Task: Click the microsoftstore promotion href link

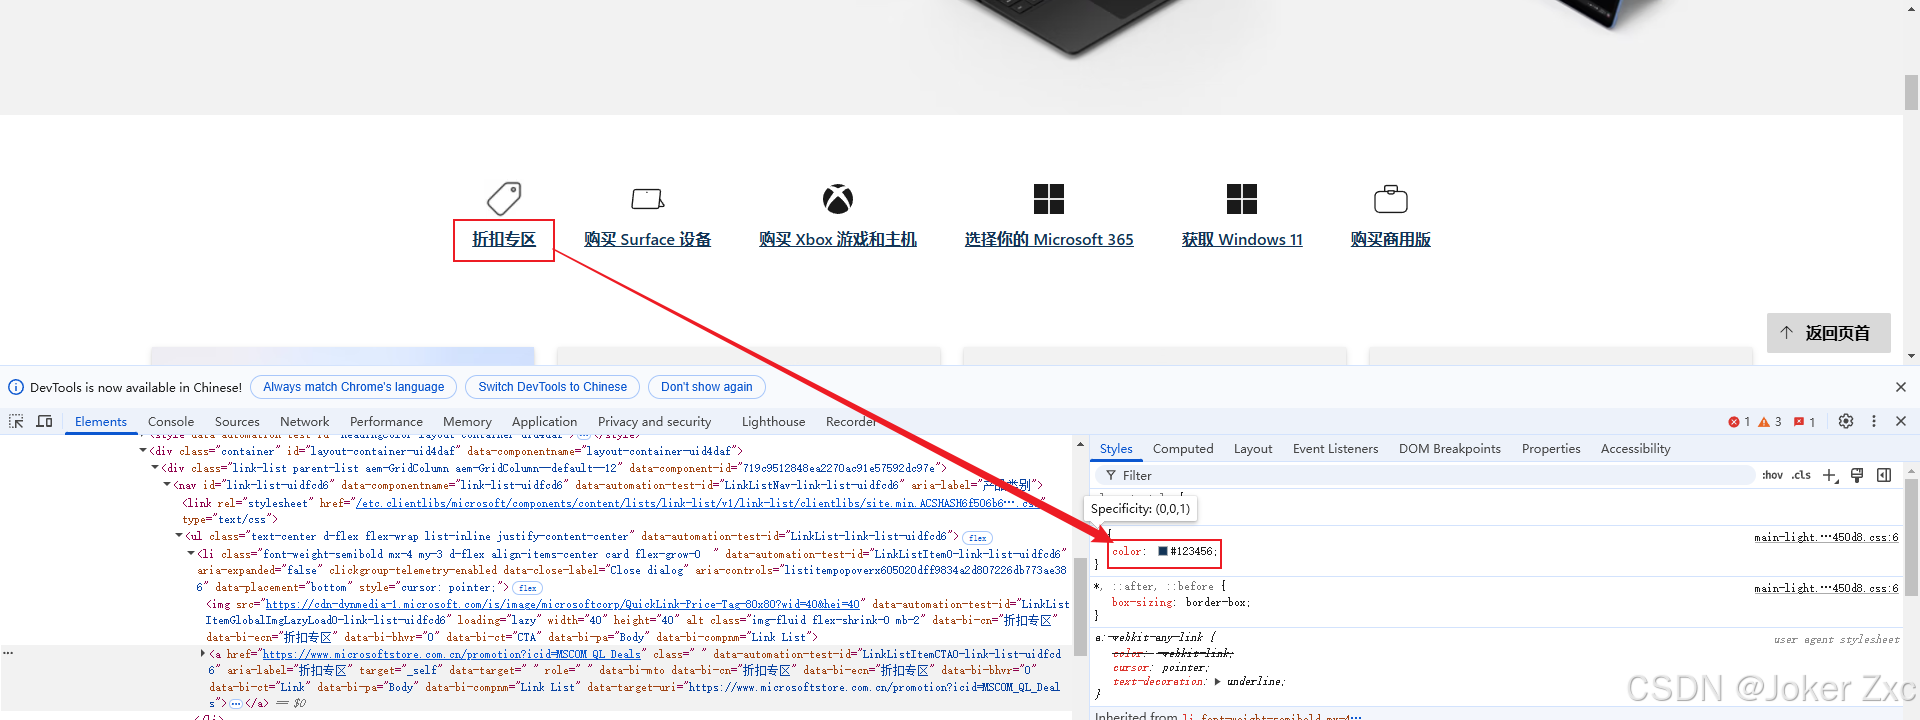Action: point(452,654)
